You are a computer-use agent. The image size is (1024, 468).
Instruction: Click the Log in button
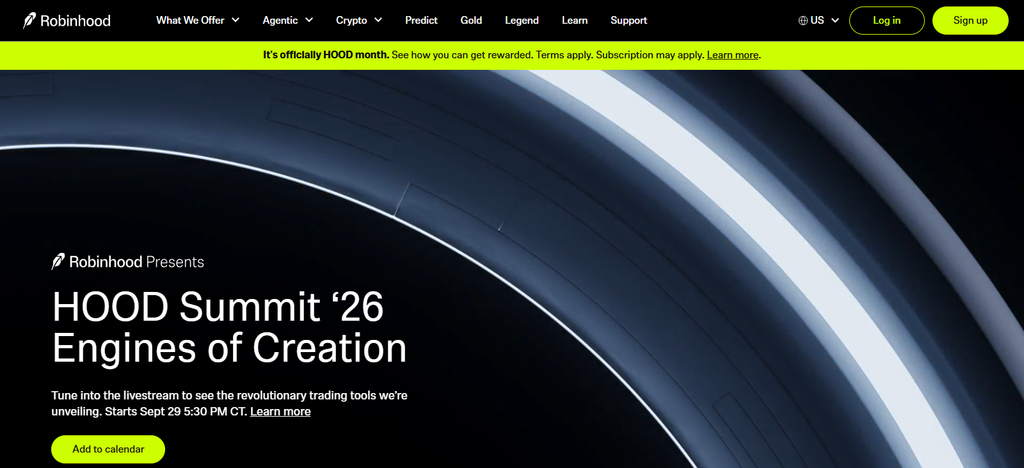[887, 20]
